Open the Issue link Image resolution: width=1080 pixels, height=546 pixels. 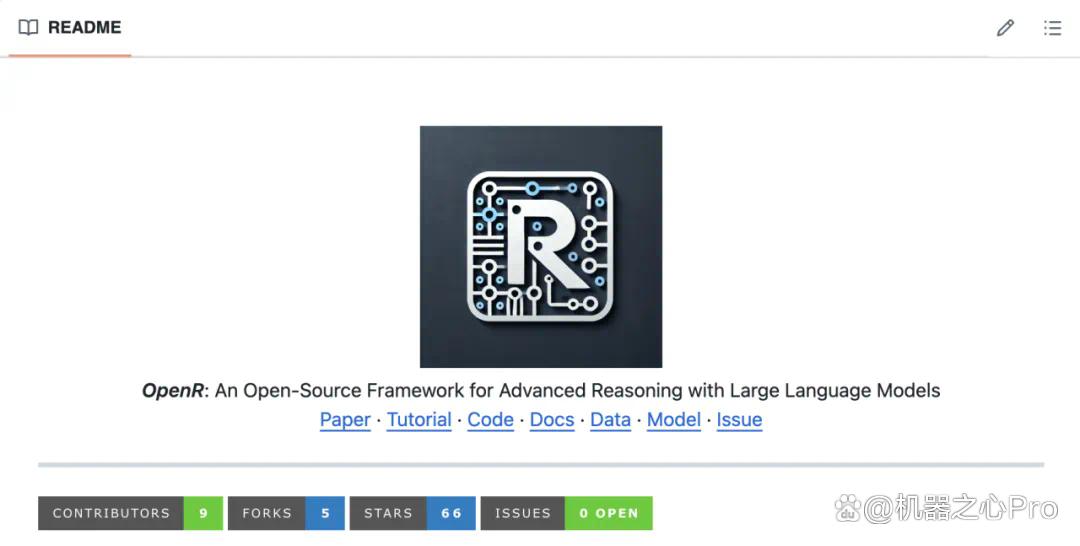(x=739, y=419)
